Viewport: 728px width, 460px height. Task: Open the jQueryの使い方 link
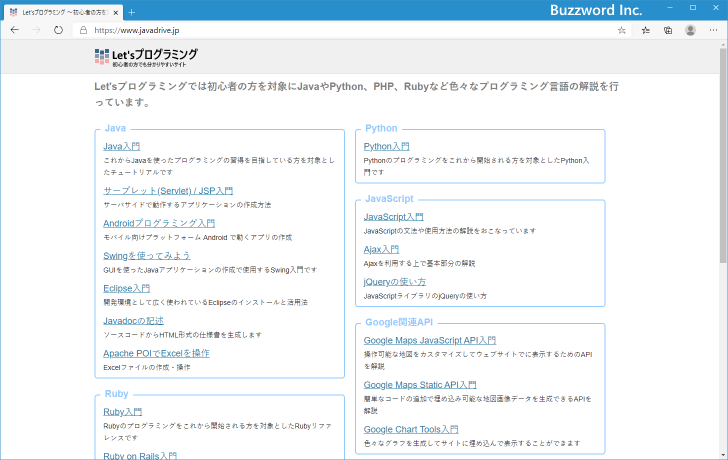click(x=395, y=282)
